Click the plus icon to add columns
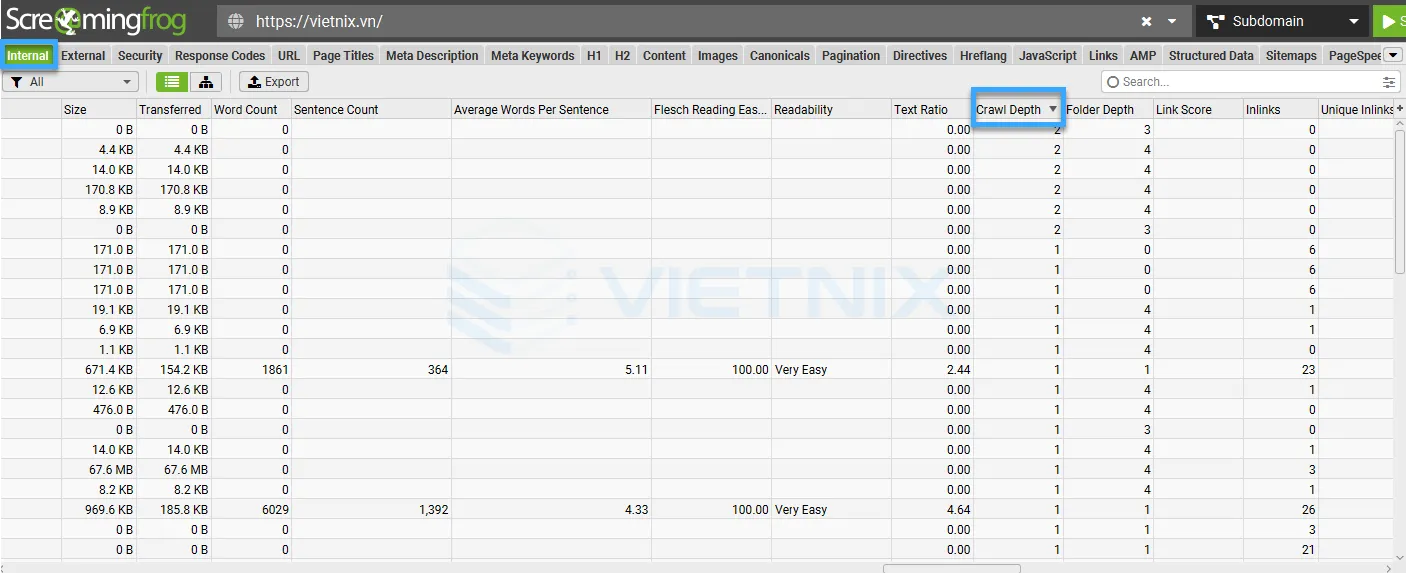The image size is (1406, 573). click(1398, 110)
